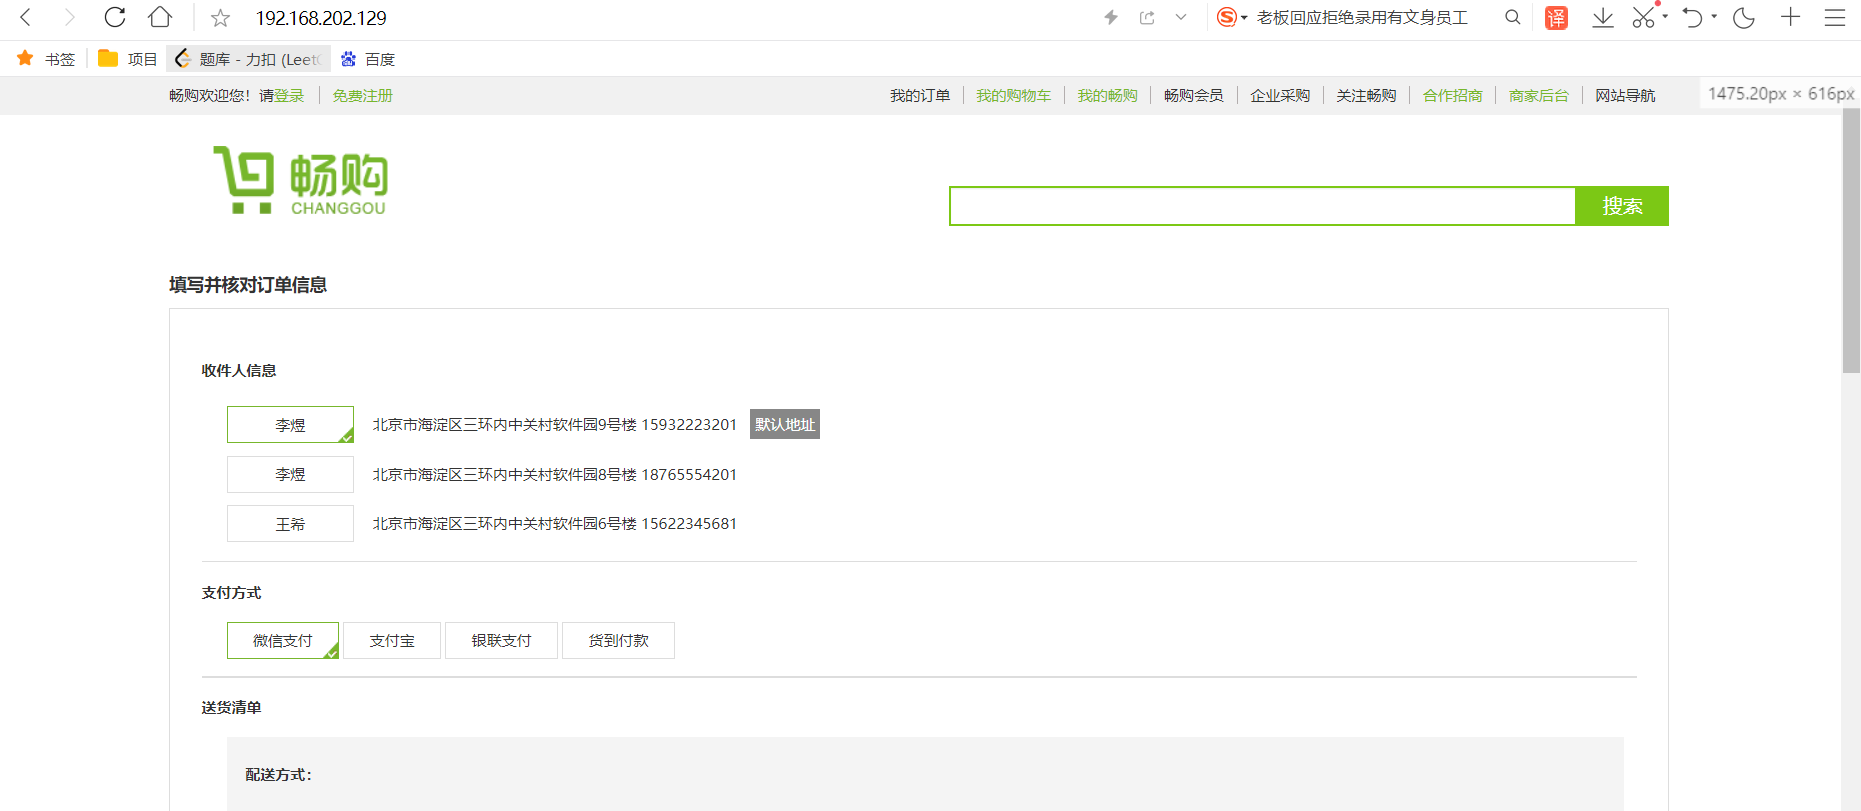Select recipient 王希
This screenshot has height=811, width=1861.
(290, 524)
